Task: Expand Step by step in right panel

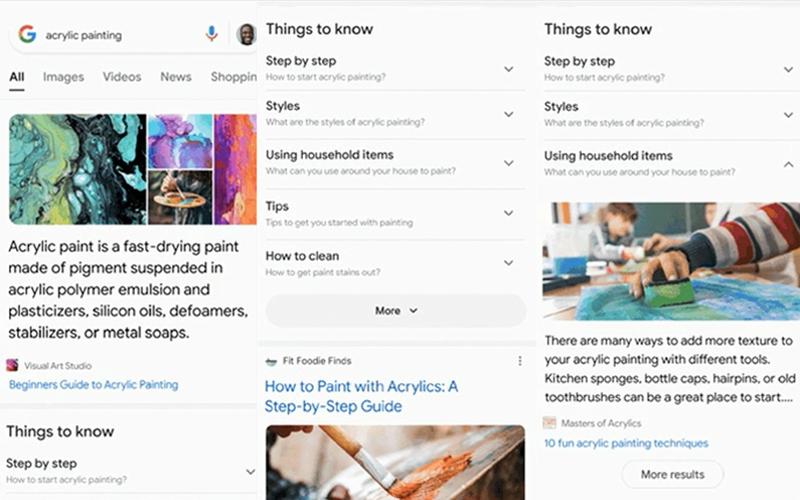Action: (x=788, y=69)
